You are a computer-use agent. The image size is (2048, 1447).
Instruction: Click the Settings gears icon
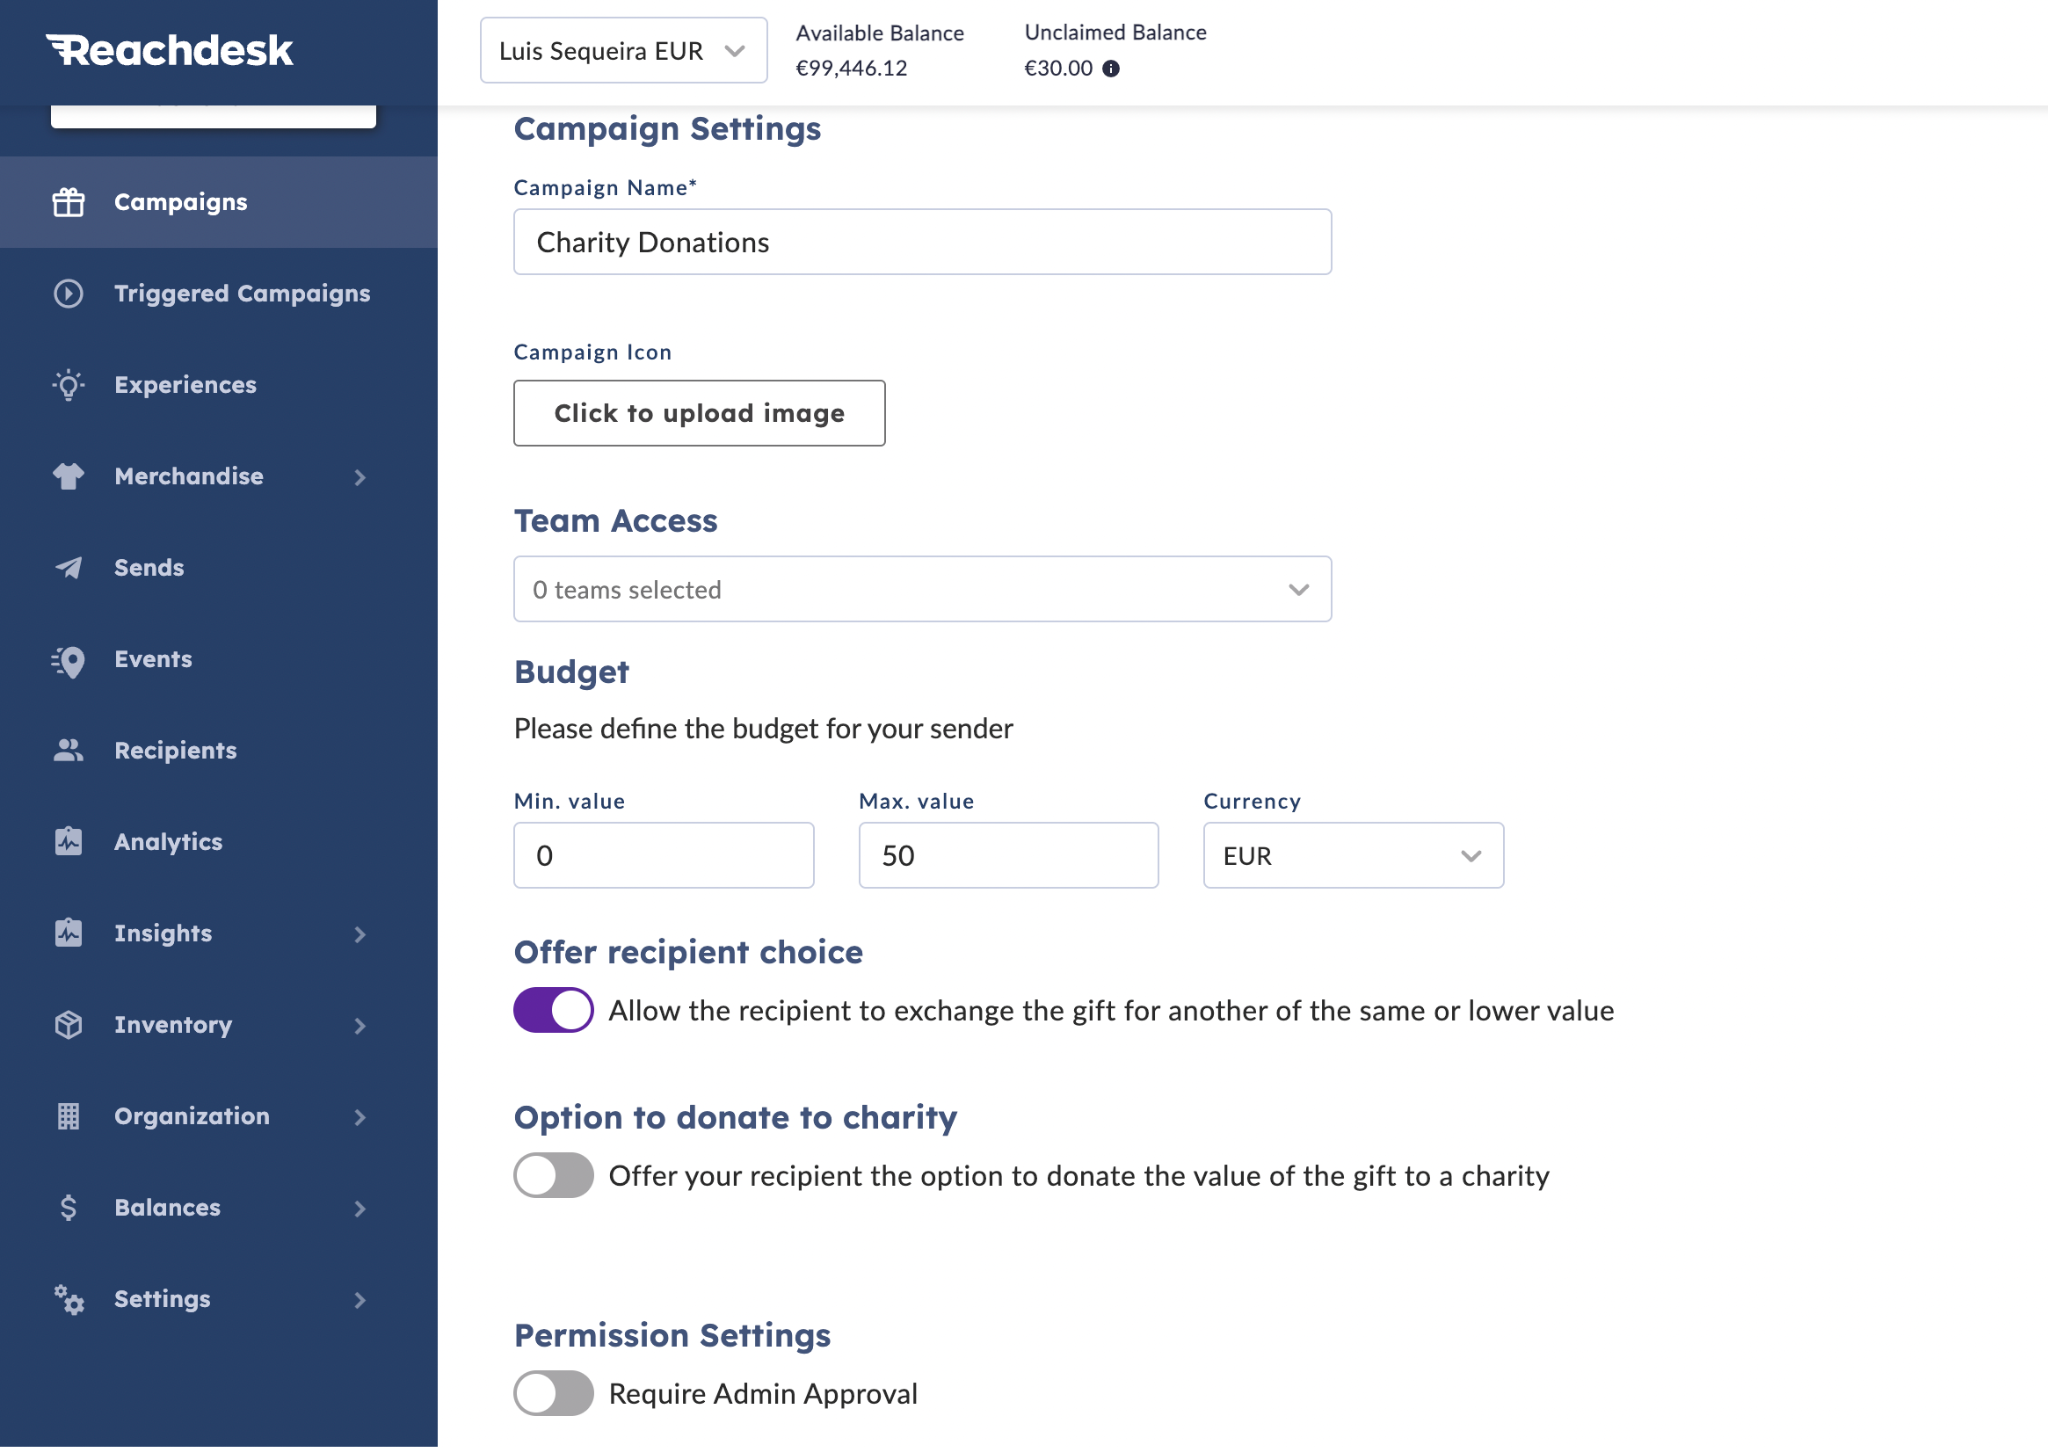(68, 1299)
